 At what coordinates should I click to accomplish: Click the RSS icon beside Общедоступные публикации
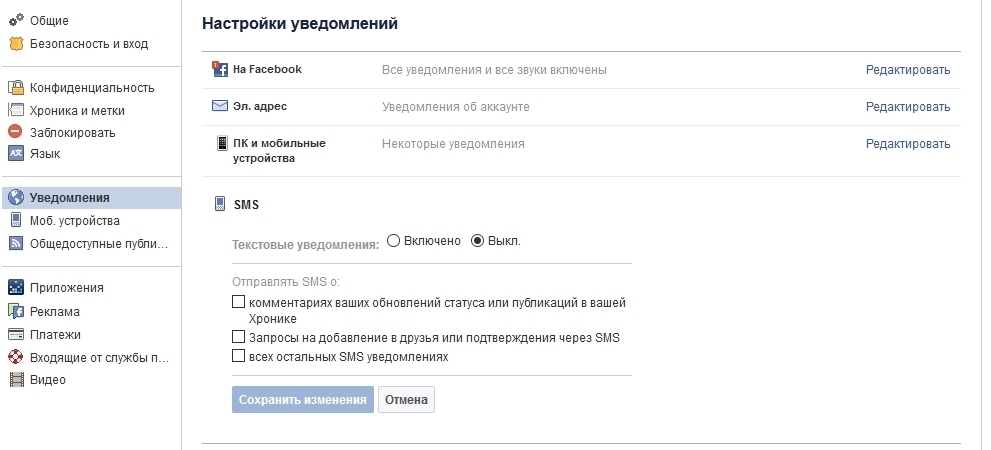[15, 243]
